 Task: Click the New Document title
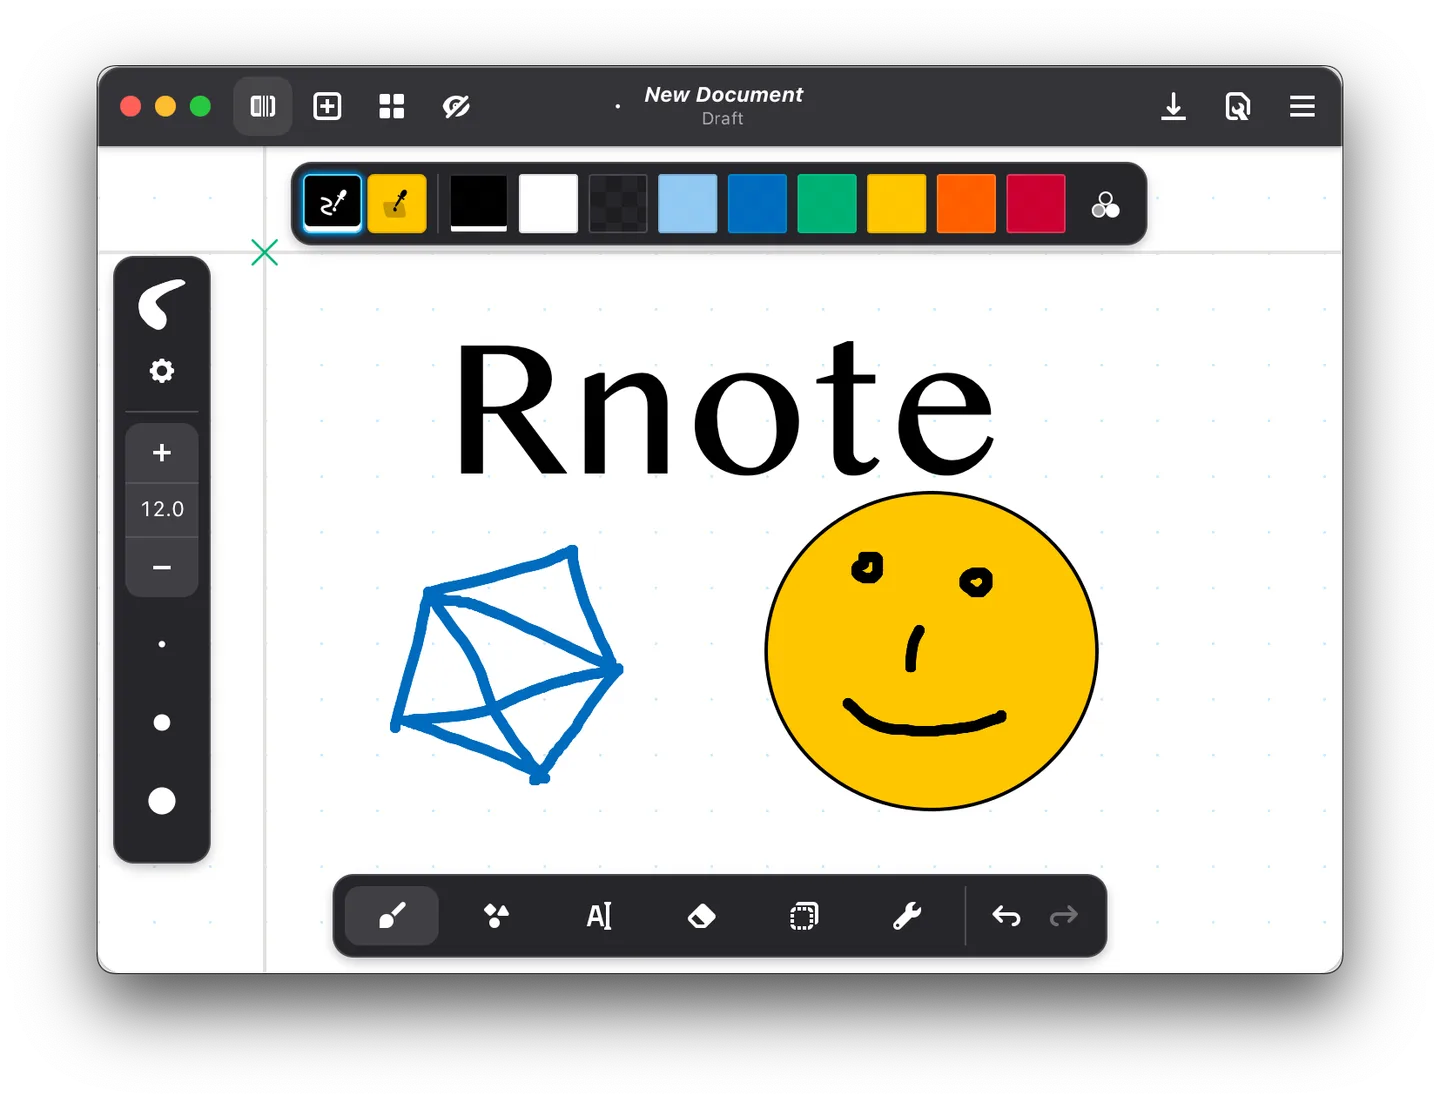(723, 95)
